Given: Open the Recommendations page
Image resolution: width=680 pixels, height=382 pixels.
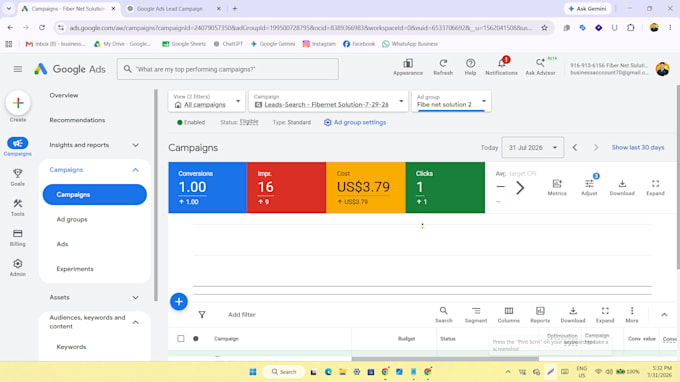Looking at the screenshot, I should click(x=77, y=120).
